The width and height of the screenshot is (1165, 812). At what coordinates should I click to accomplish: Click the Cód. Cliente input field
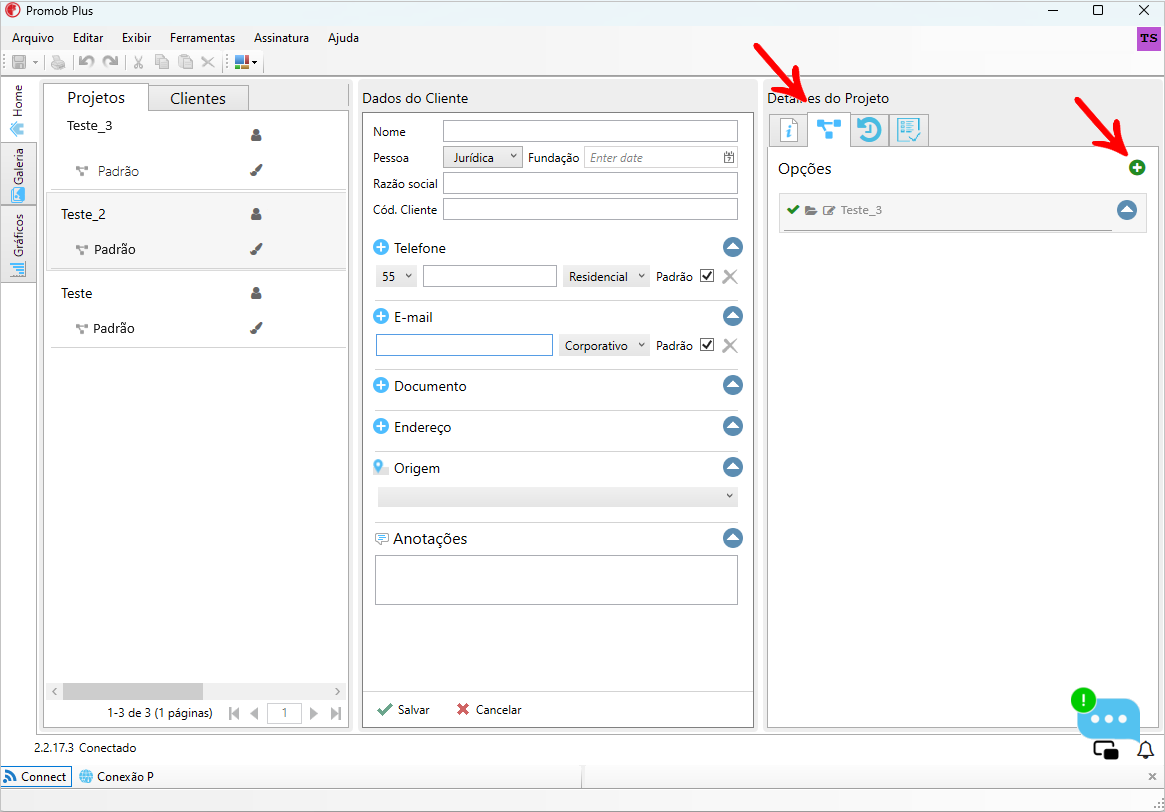tap(590, 210)
